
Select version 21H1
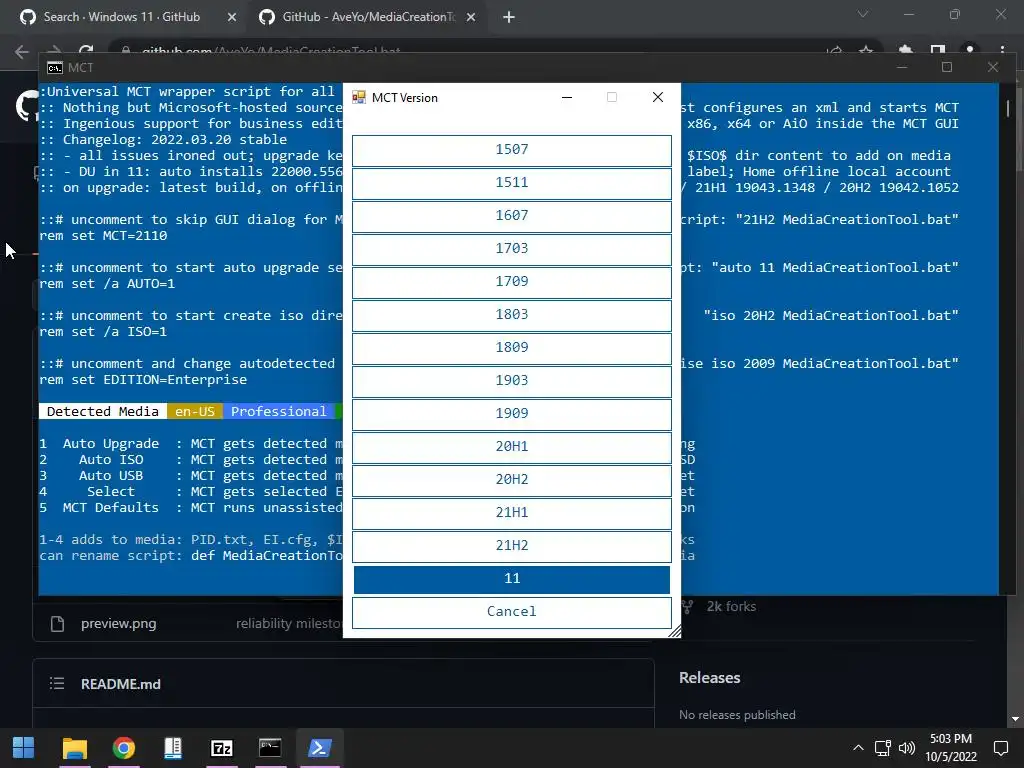[x=511, y=513]
